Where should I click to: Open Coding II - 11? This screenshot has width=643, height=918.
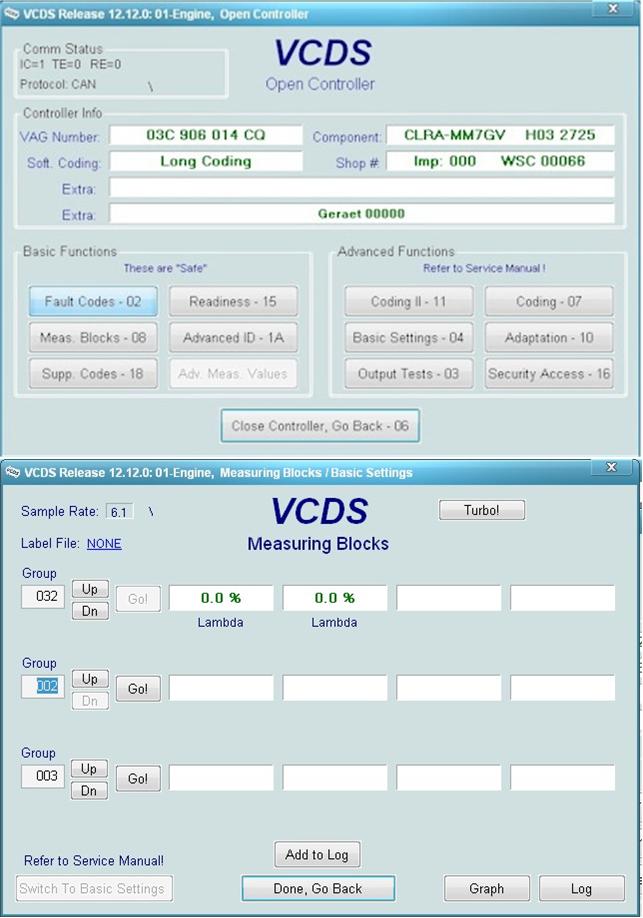pyautogui.click(x=409, y=302)
